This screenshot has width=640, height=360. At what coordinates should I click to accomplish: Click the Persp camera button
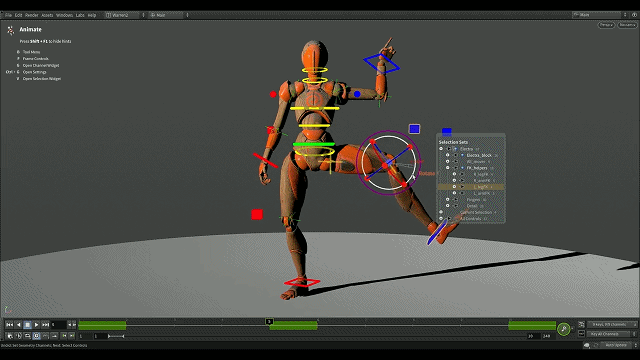pyautogui.click(x=607, y=25)
